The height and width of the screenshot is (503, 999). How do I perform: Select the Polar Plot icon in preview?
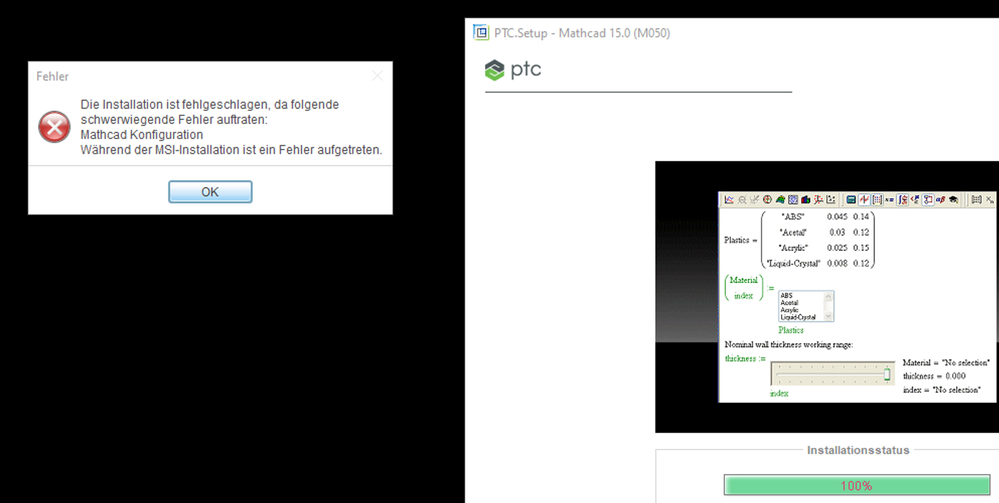(767, 200)
